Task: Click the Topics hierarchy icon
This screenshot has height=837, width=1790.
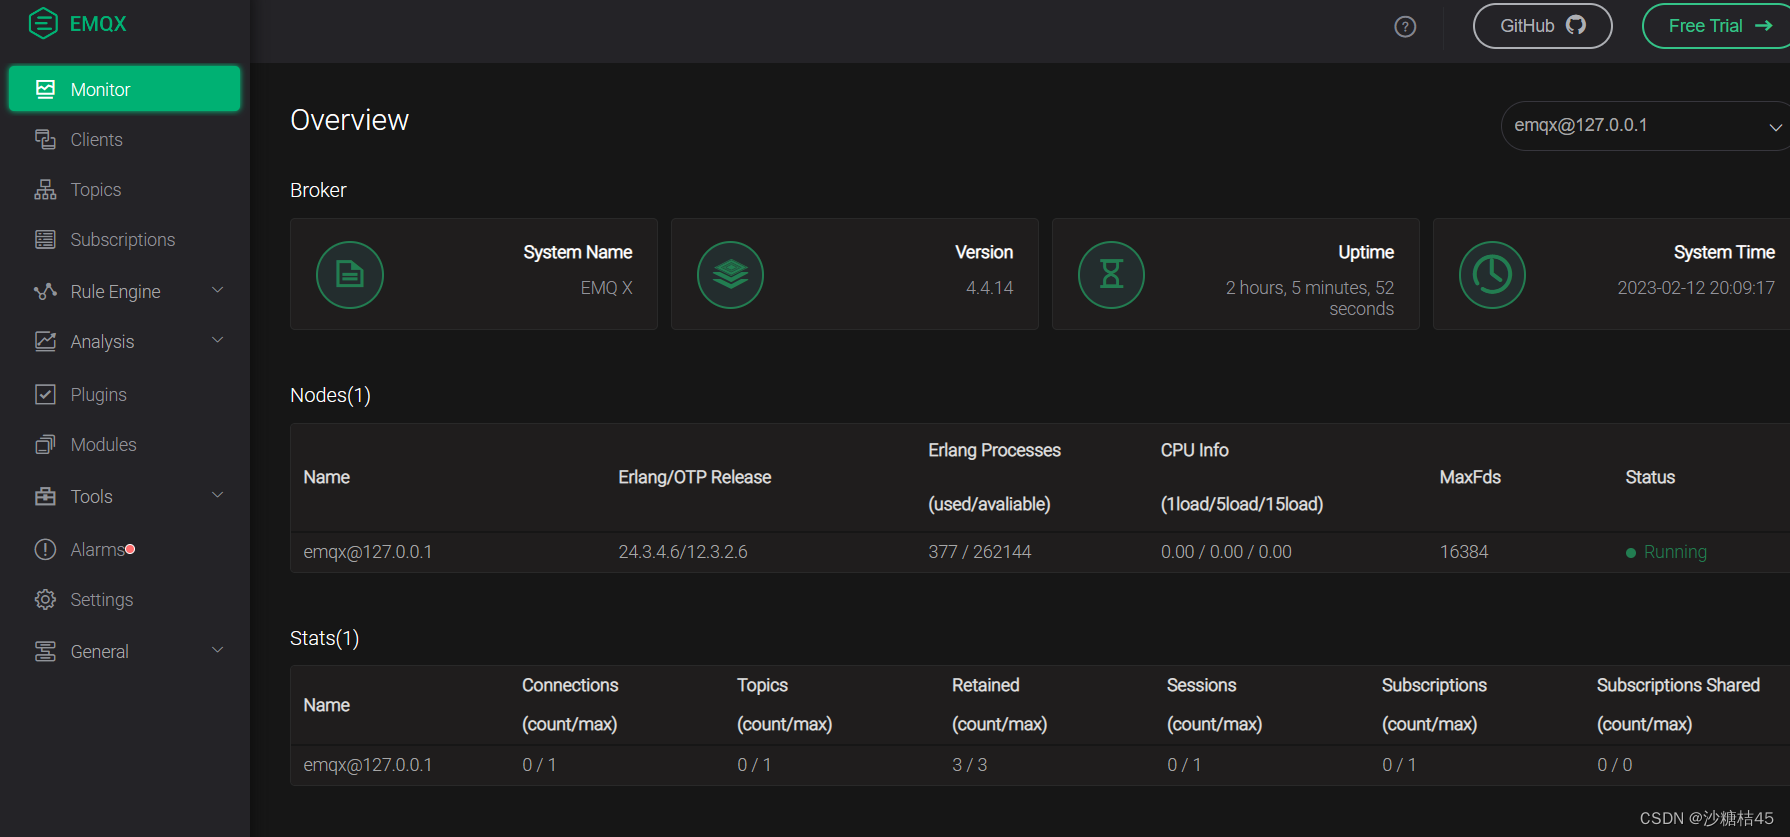Action: click(45, 189)
